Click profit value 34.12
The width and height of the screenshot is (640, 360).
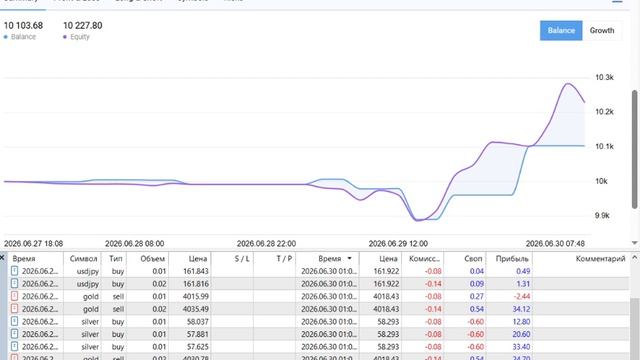pyautogui.click(x=521, y=309)
